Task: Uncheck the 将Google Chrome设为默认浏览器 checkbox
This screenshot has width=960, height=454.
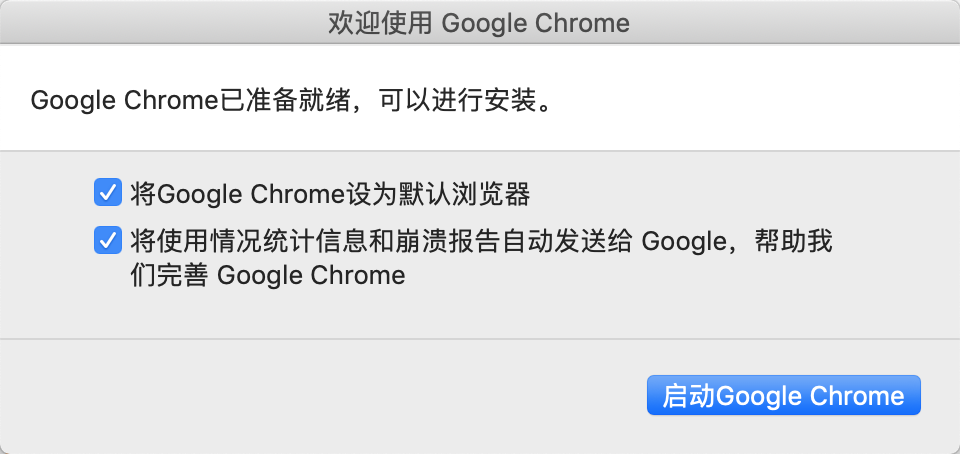Action: pyautogui.click(x=105, y=192)
